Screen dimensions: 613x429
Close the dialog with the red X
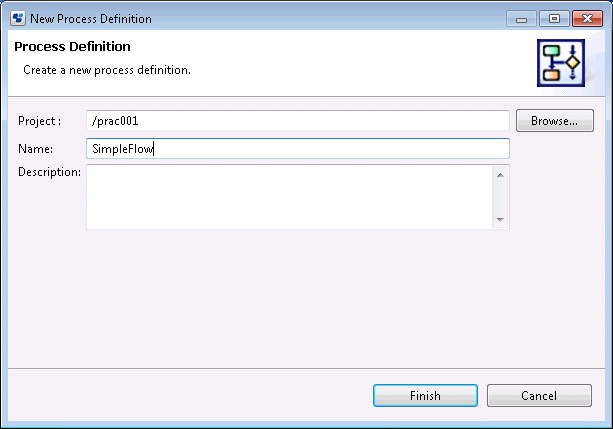[x=587, y=19]
